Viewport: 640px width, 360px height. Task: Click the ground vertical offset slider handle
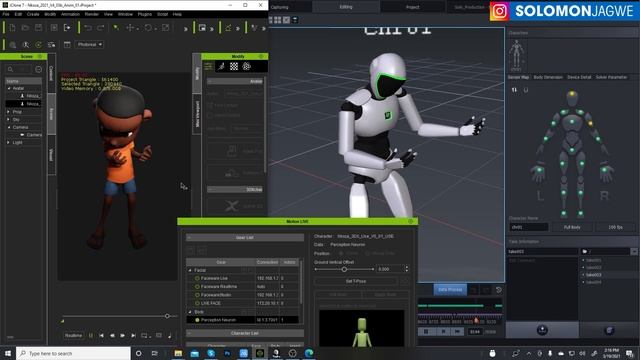coord(344,269)
